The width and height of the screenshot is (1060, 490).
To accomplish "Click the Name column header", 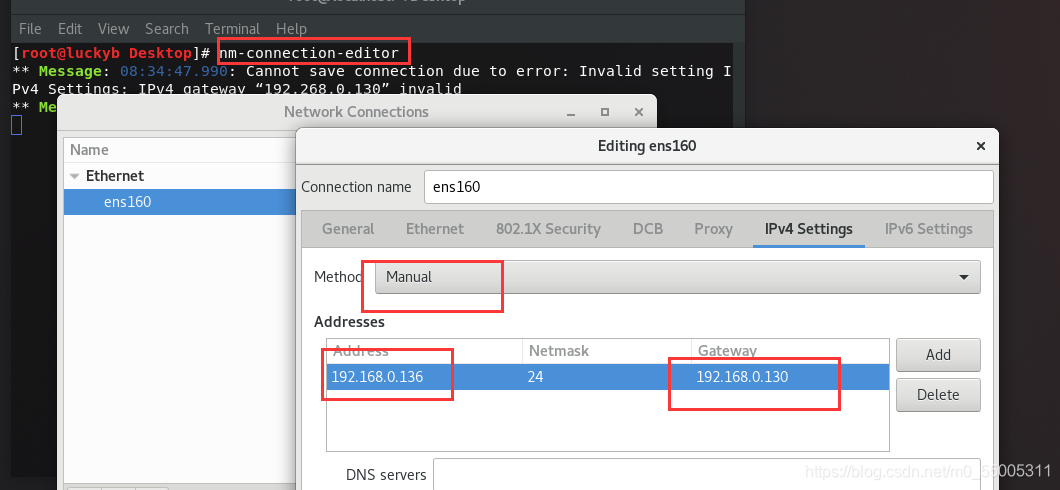I will (180, 149).
